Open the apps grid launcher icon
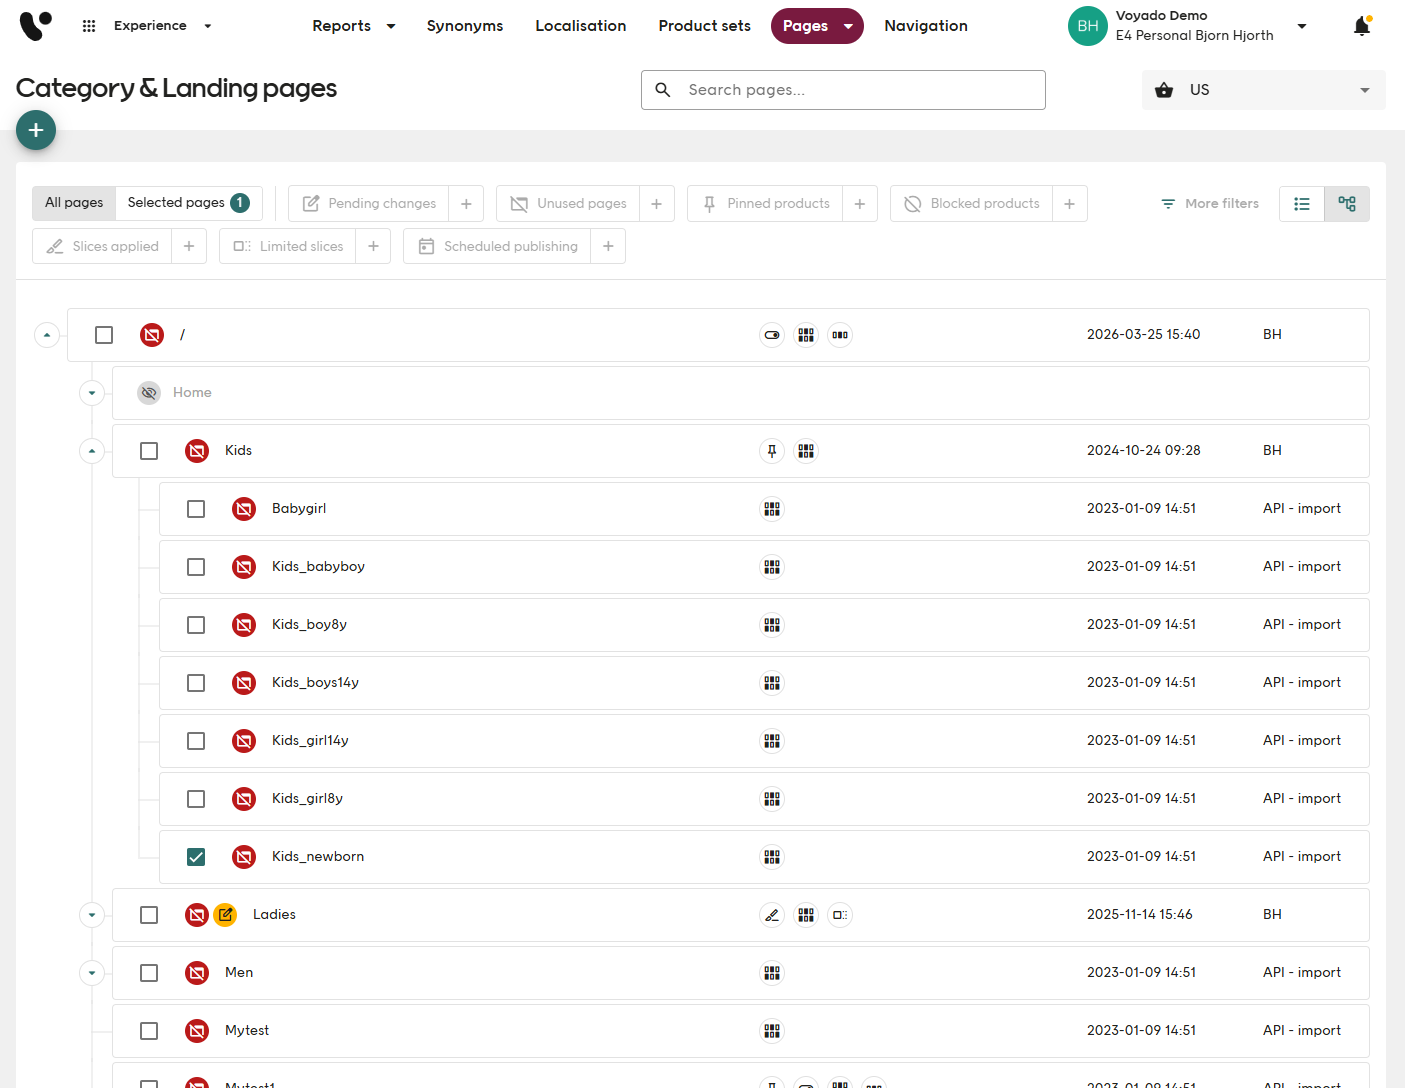 pos(89,26)
